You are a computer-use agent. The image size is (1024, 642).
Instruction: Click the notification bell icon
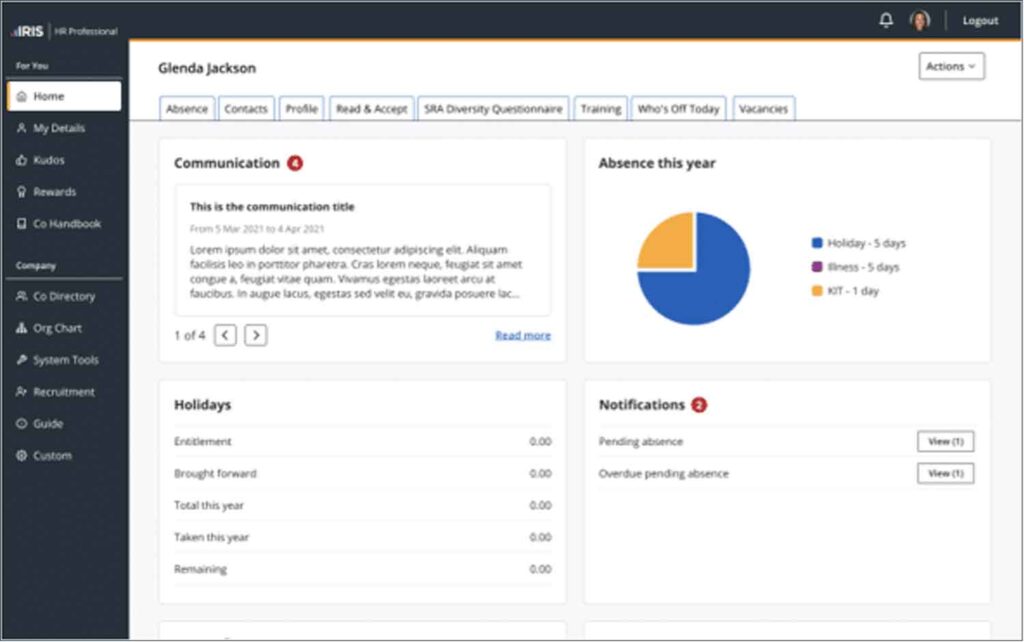(x=885, y=20)
